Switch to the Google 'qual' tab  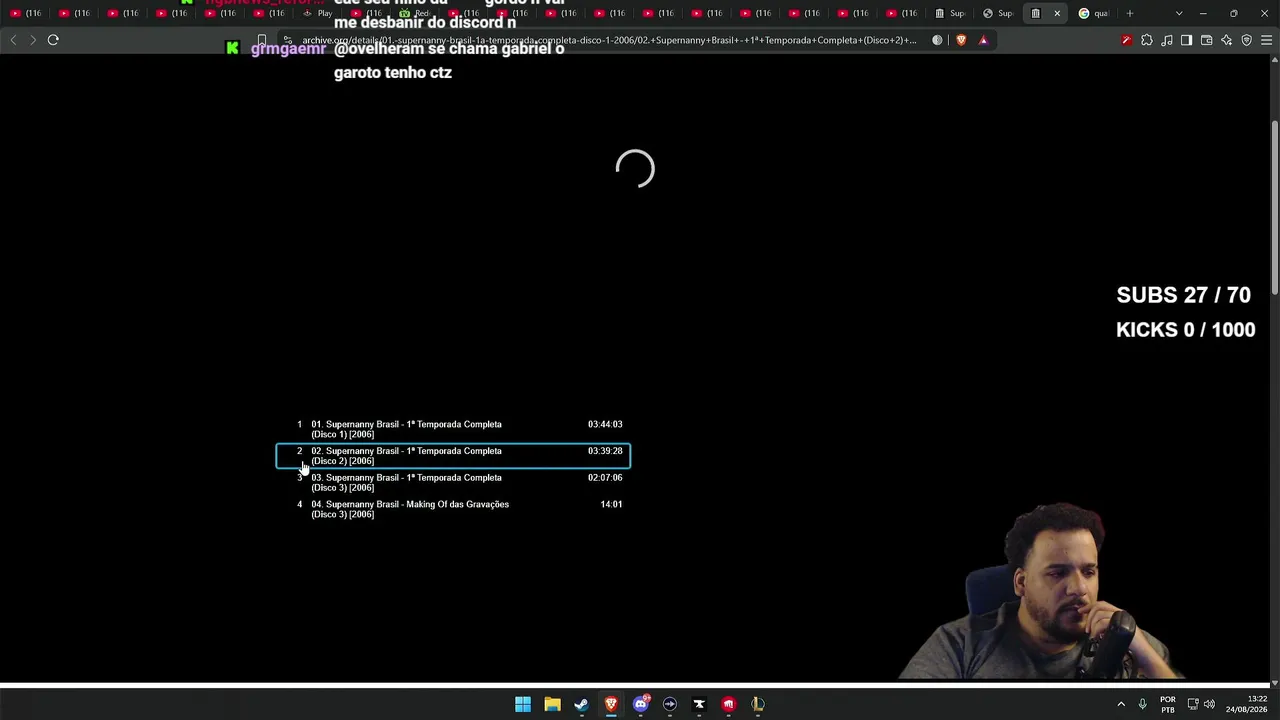(1093, 13)
